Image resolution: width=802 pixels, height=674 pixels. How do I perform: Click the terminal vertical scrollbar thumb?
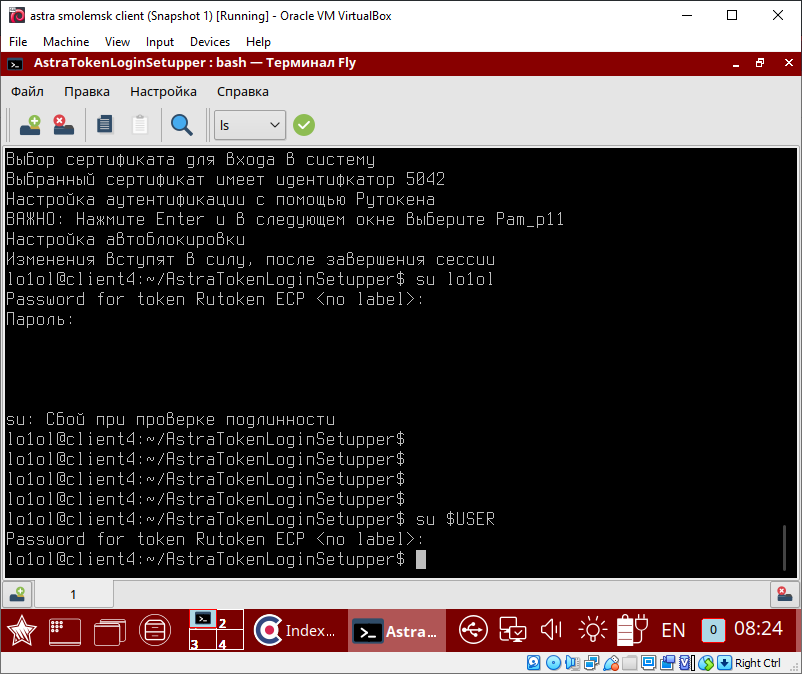point(785,547)
